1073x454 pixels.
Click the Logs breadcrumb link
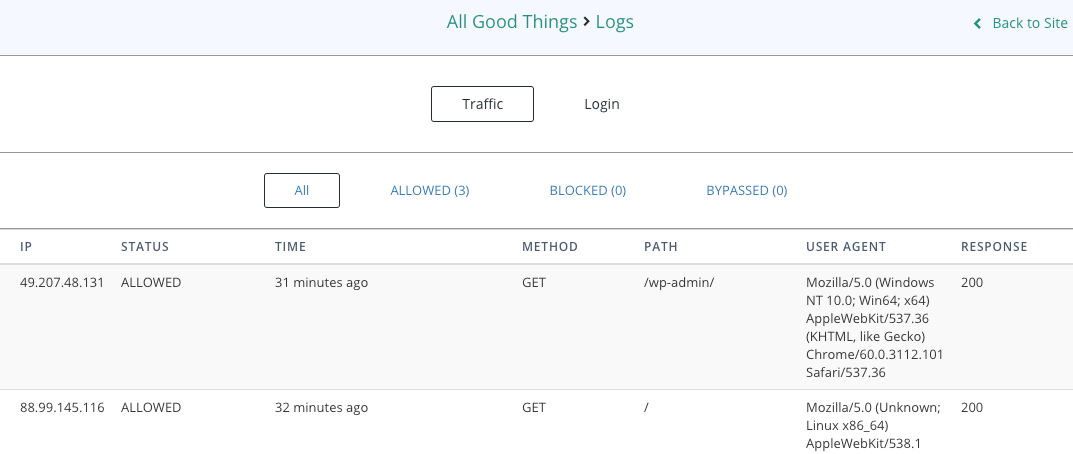[x=615, y=22]
